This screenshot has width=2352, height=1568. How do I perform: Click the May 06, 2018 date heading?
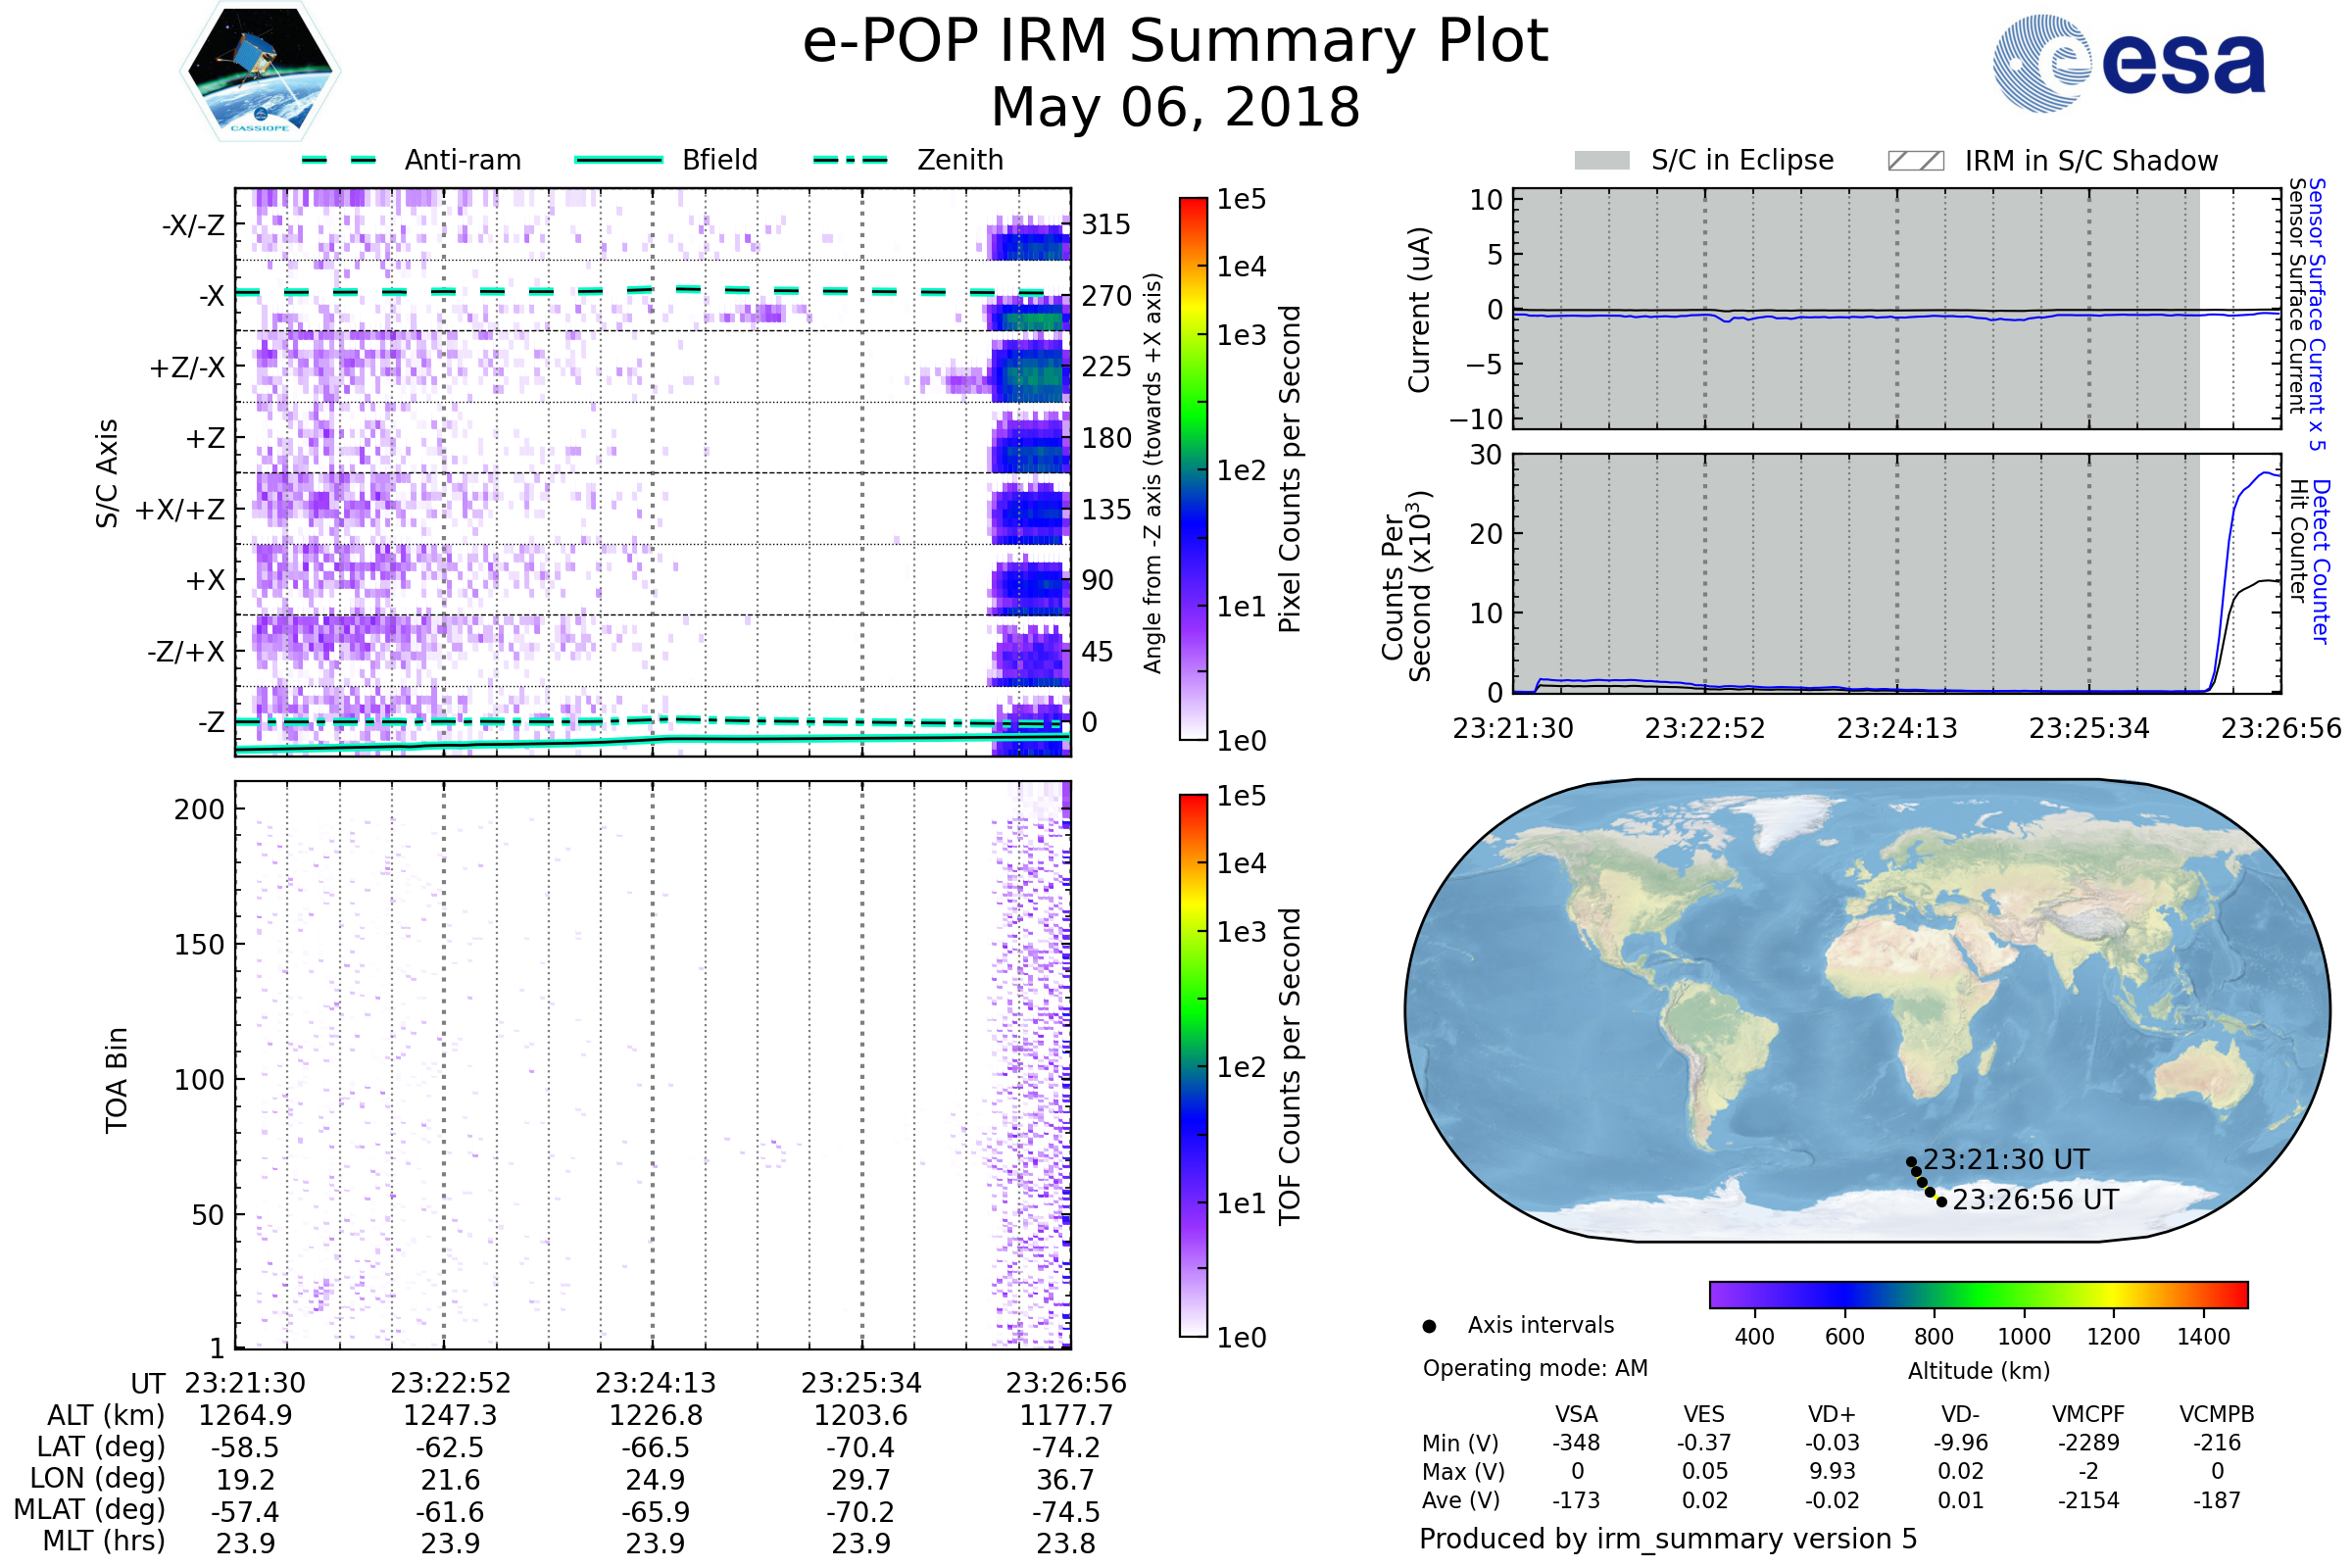click(x=1175, y=107)
